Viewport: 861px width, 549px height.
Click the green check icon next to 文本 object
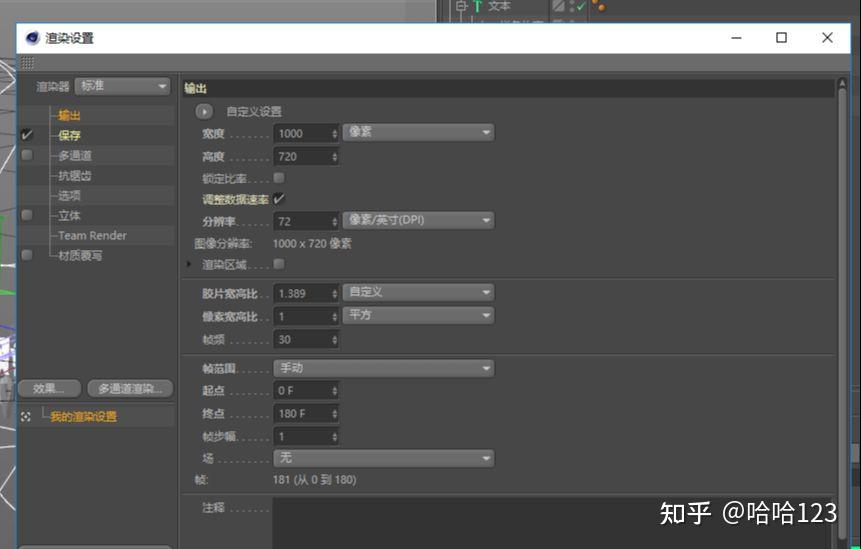point(580,7)
